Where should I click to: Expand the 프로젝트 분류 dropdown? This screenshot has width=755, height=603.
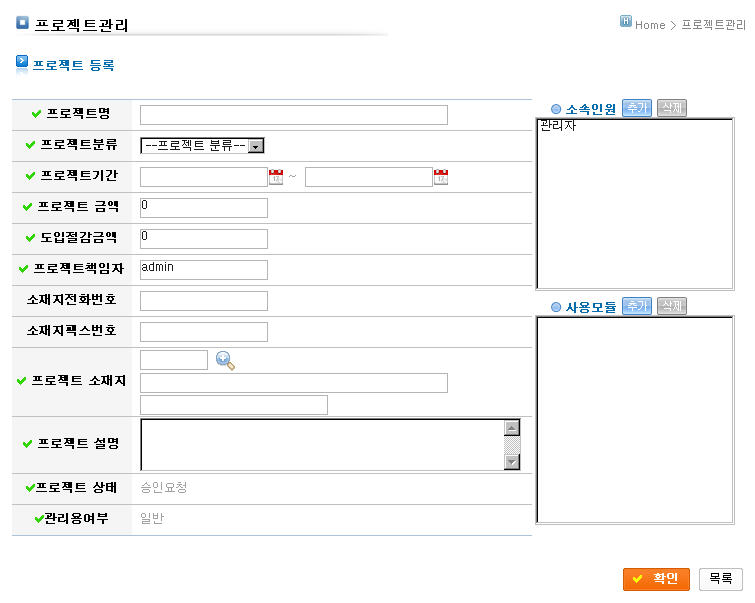tap(255, 146)
